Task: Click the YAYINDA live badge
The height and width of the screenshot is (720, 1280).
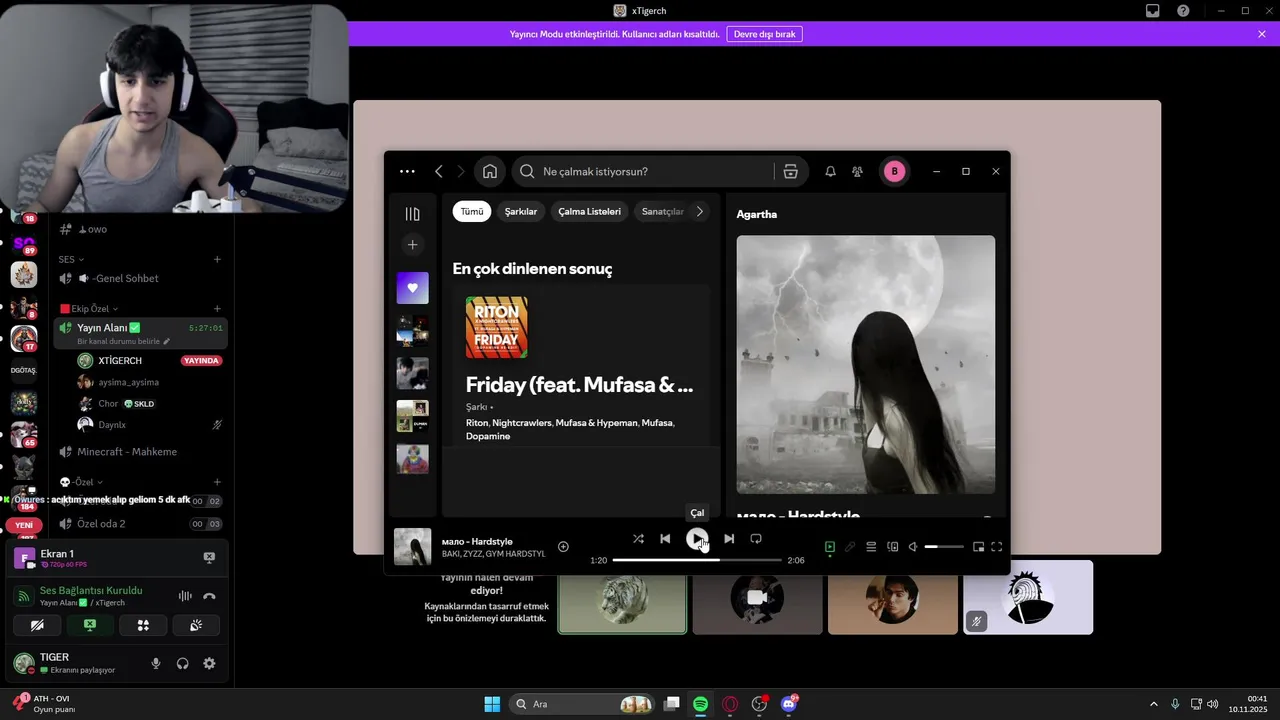Action: click(201, 360)
